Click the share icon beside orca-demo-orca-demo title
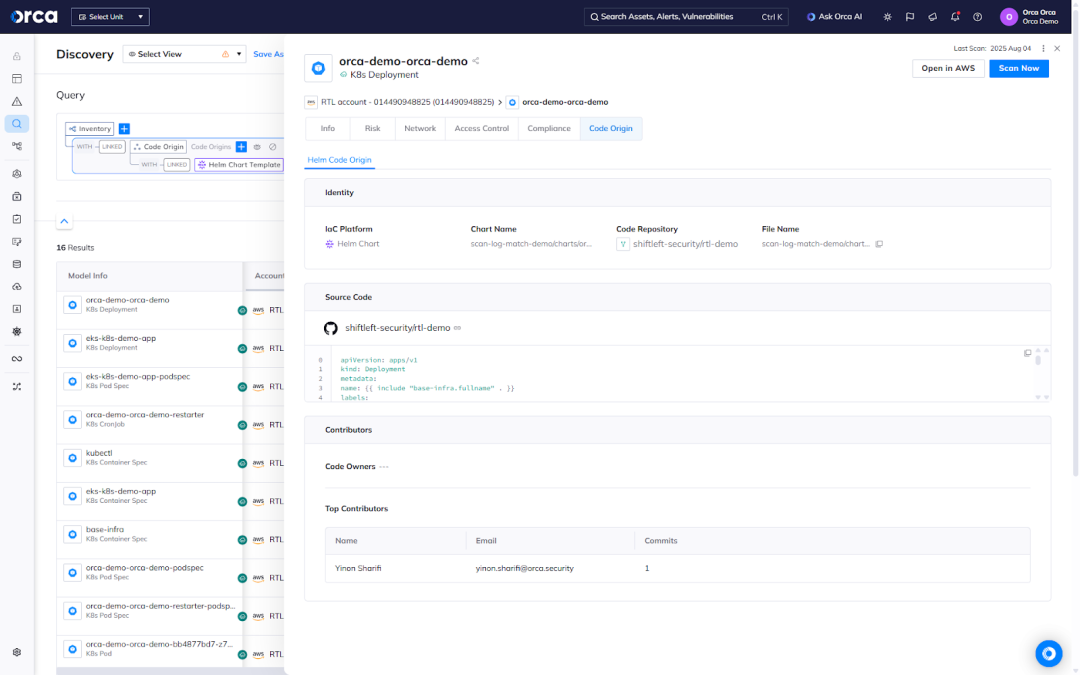The height and width of the screenshot is (675, 1080). click(476, 61)
